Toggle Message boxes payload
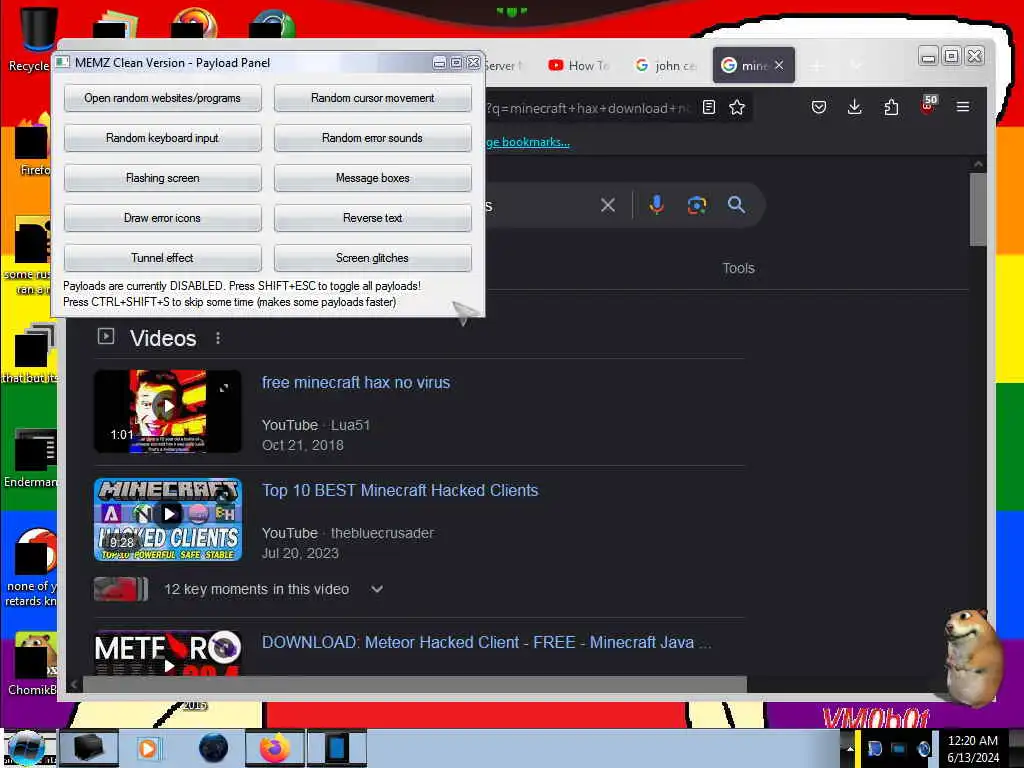The width and height of the screenshot is (1024, 768). pyautogui.click(x=372, y=178)
